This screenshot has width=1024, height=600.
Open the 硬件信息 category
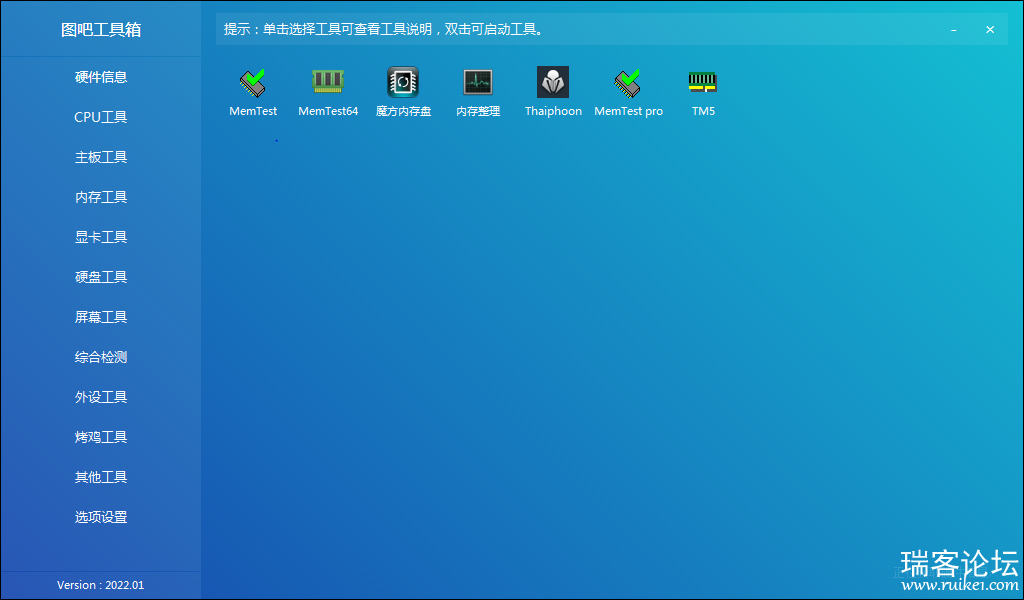101,77
